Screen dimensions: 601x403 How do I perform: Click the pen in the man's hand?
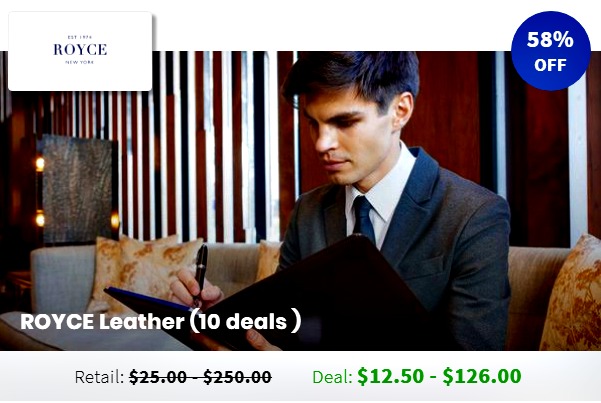200,274
